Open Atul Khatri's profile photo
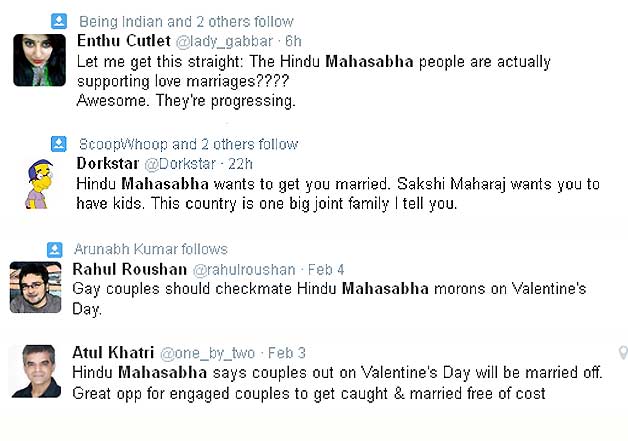Image resolution: width=628 pixels, height=441 pixels. [36, 371]
